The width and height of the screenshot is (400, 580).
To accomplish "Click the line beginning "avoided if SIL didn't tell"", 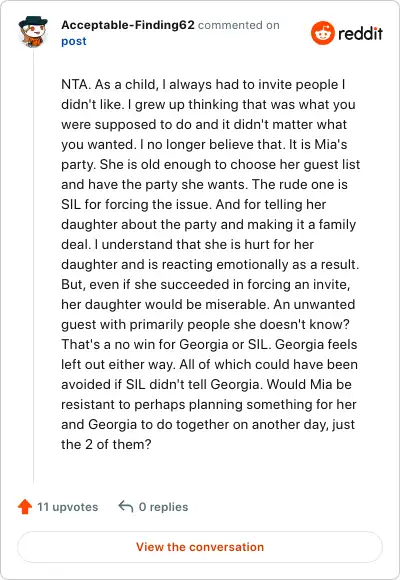I will (x=206, y=384).
